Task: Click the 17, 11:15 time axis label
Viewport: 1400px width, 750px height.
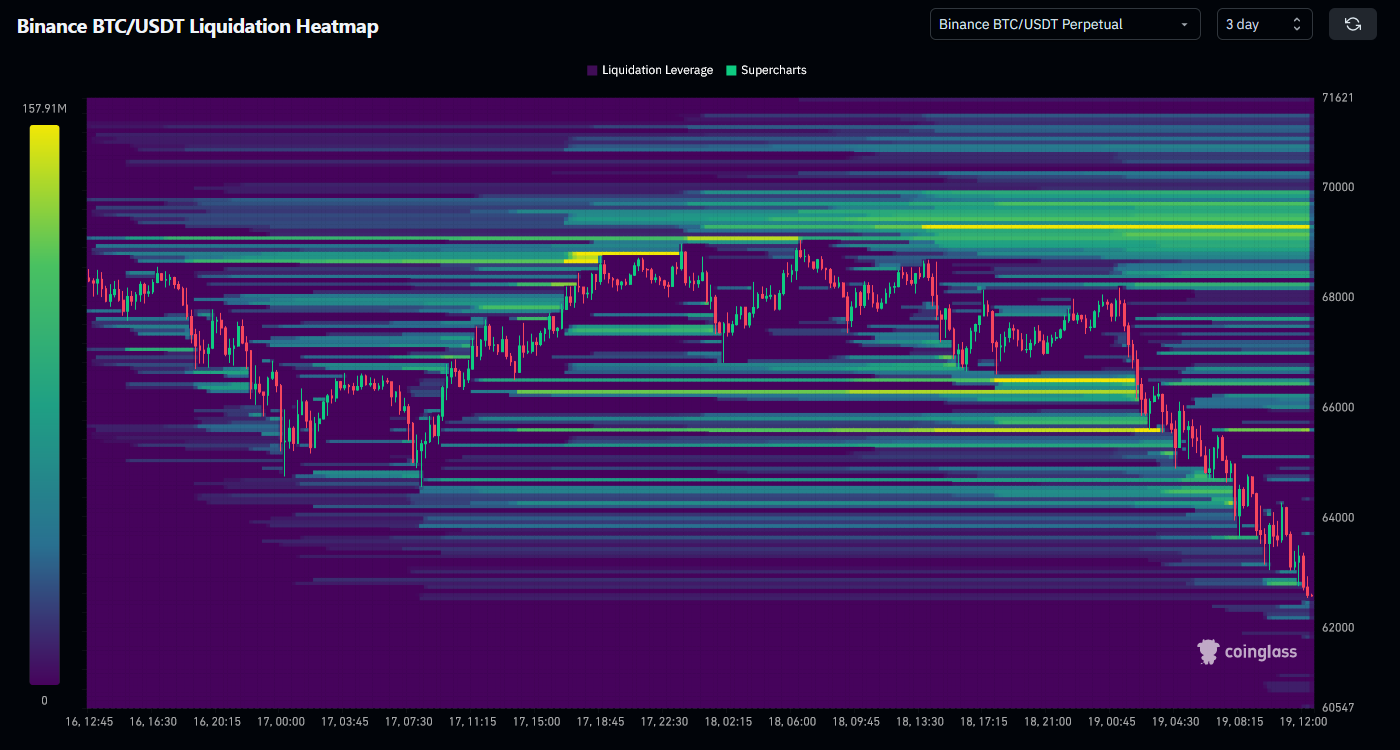Action: (x=473, y=721)
